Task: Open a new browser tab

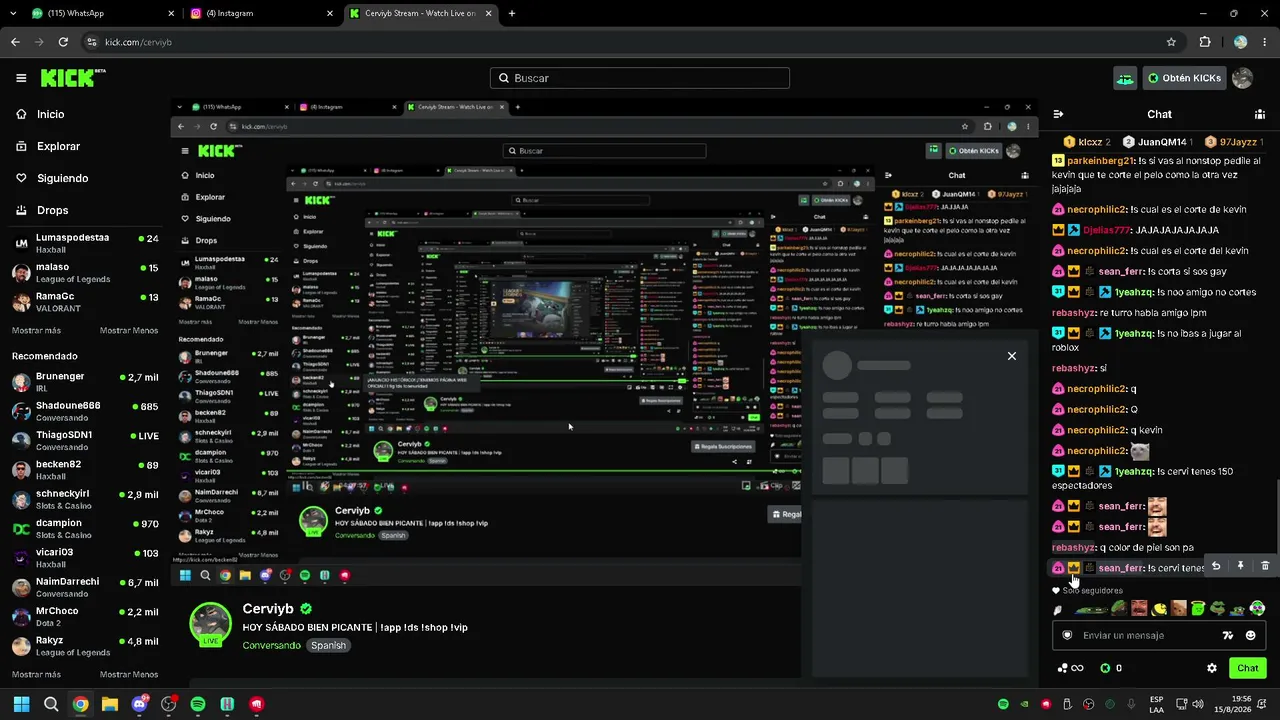Action: [x=512, y=13]
